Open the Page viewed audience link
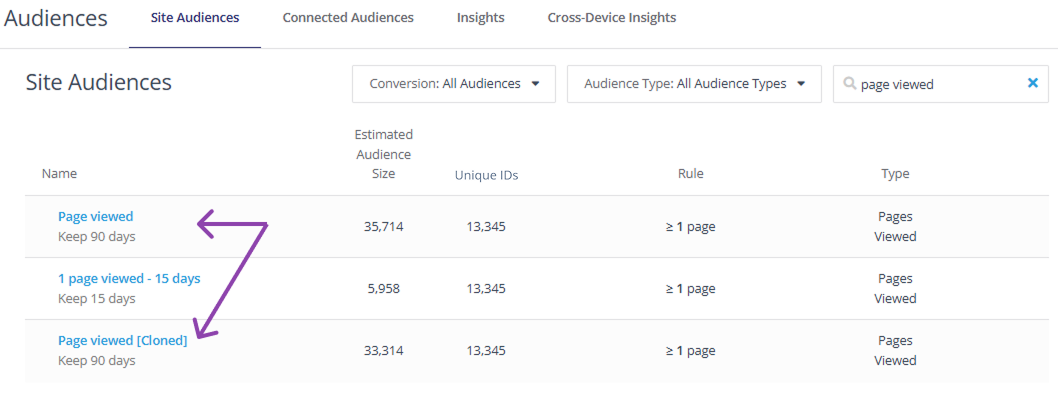 point(96,217)
